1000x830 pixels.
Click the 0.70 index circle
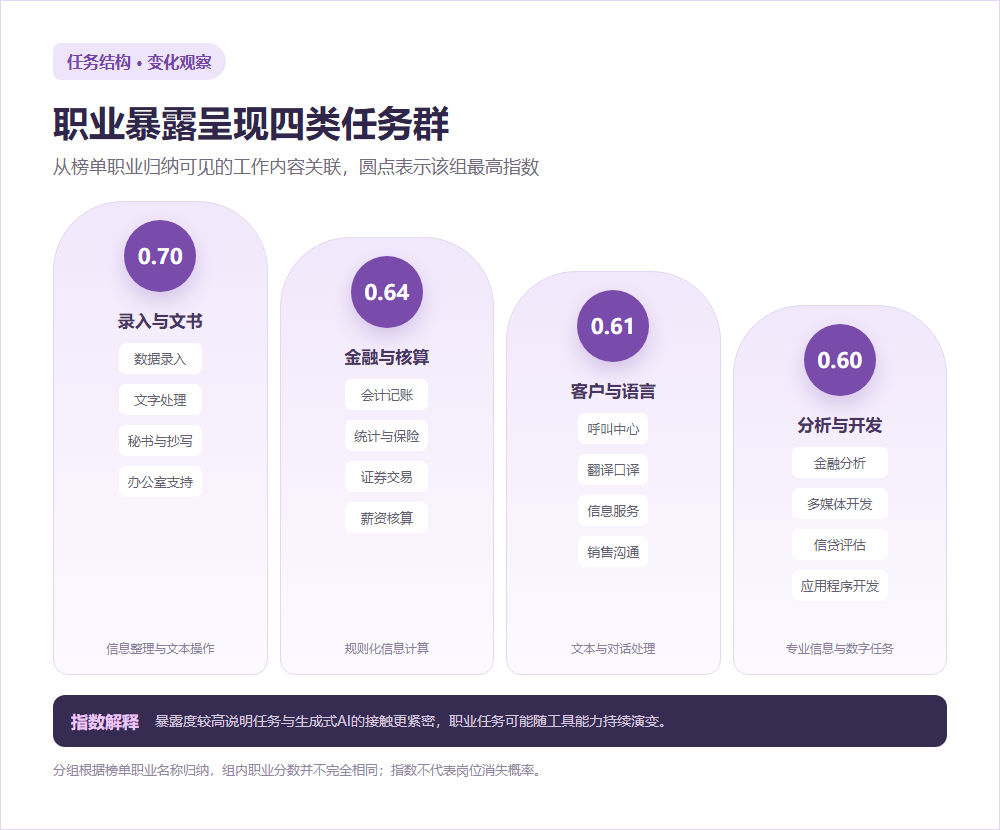click(160, 256)
